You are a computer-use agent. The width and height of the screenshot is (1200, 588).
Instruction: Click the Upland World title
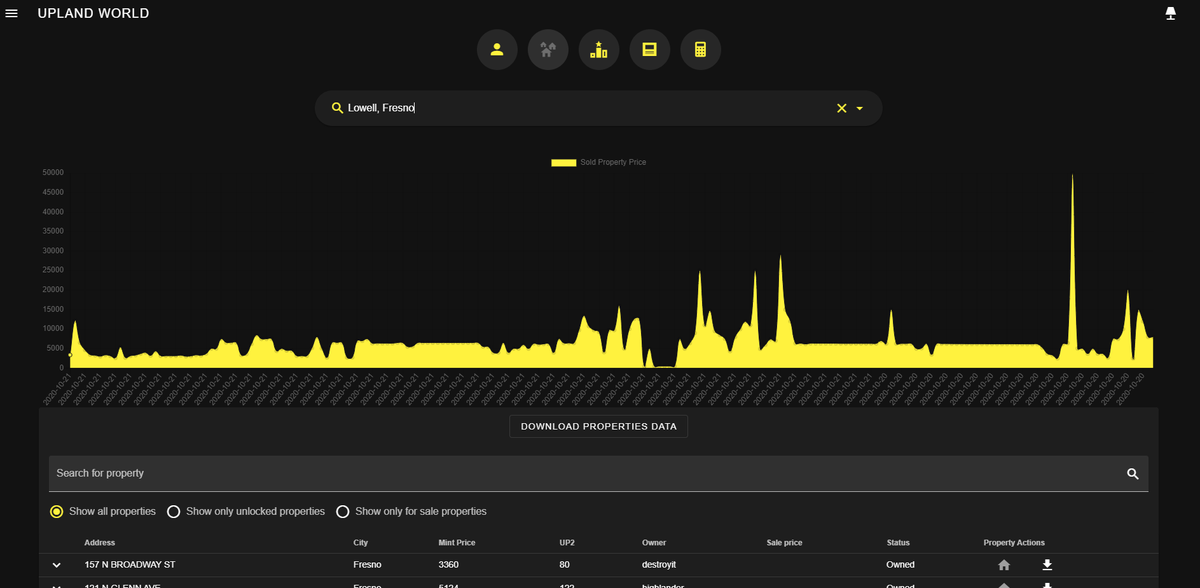[93, 14]
